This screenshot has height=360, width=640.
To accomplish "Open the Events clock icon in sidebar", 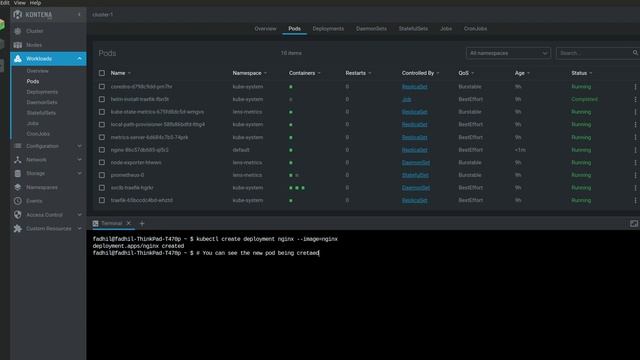I will (x=18, y=201).
